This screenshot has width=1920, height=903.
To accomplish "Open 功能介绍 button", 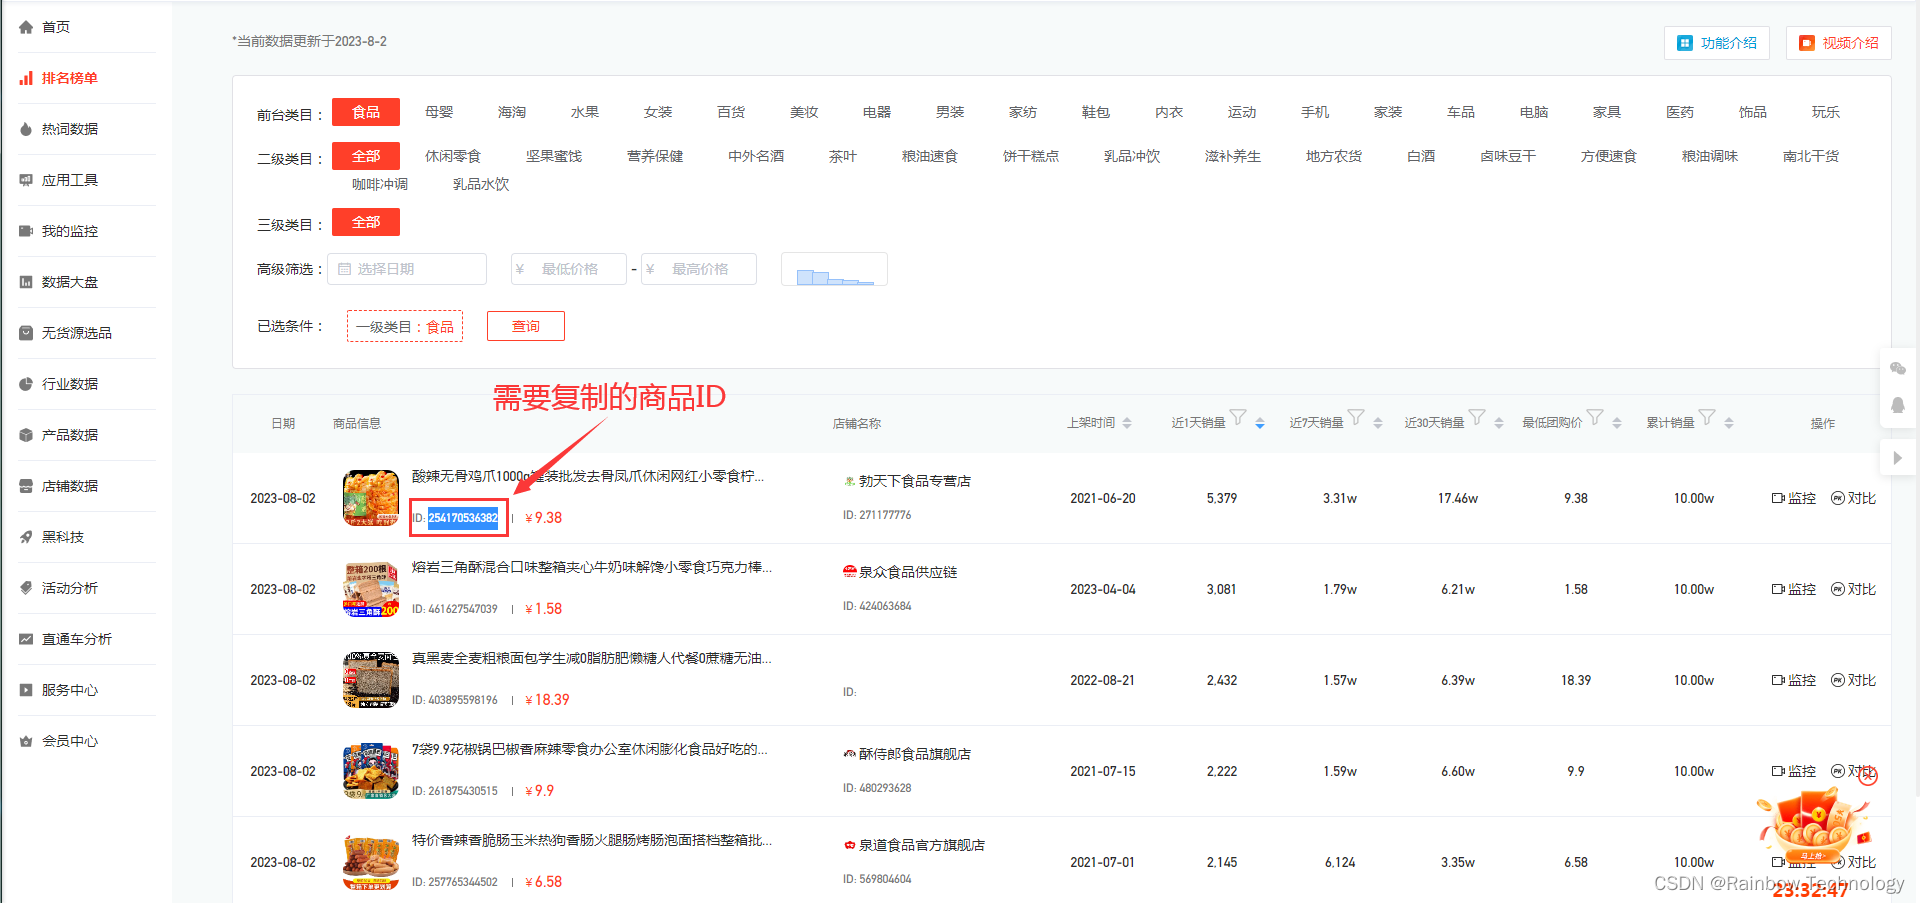I will (x=1717, y=43).
